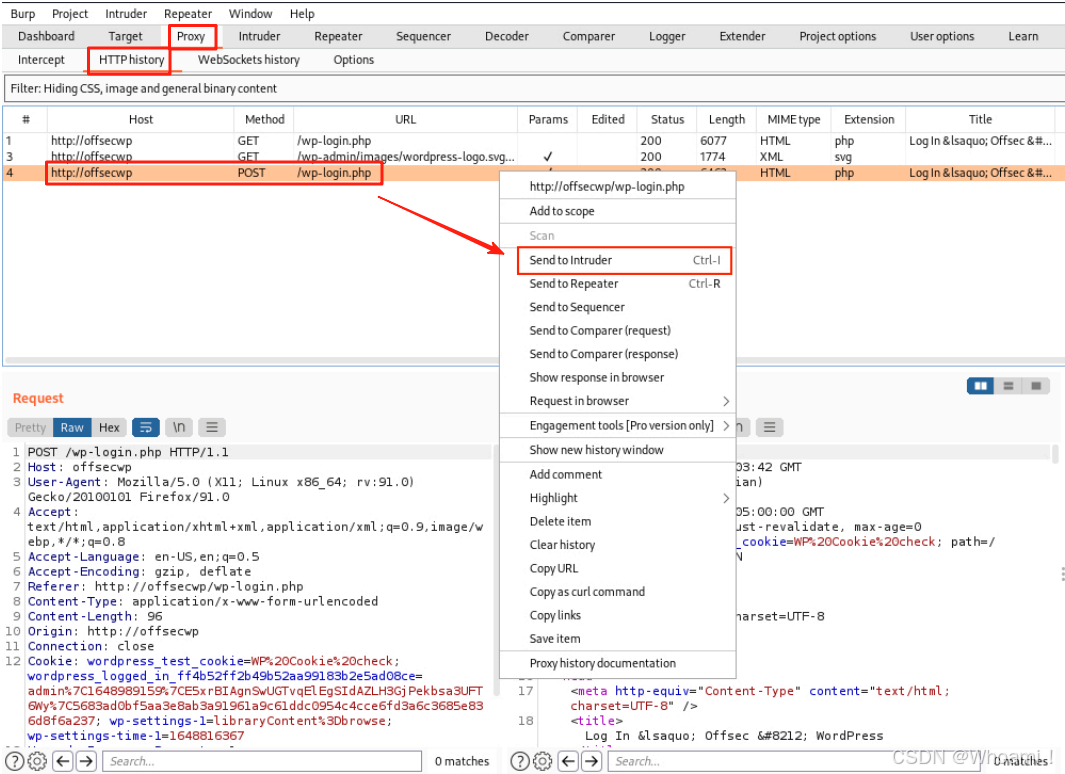
Task: Choose Save item in context menu
Action: (x=617, y=639)
